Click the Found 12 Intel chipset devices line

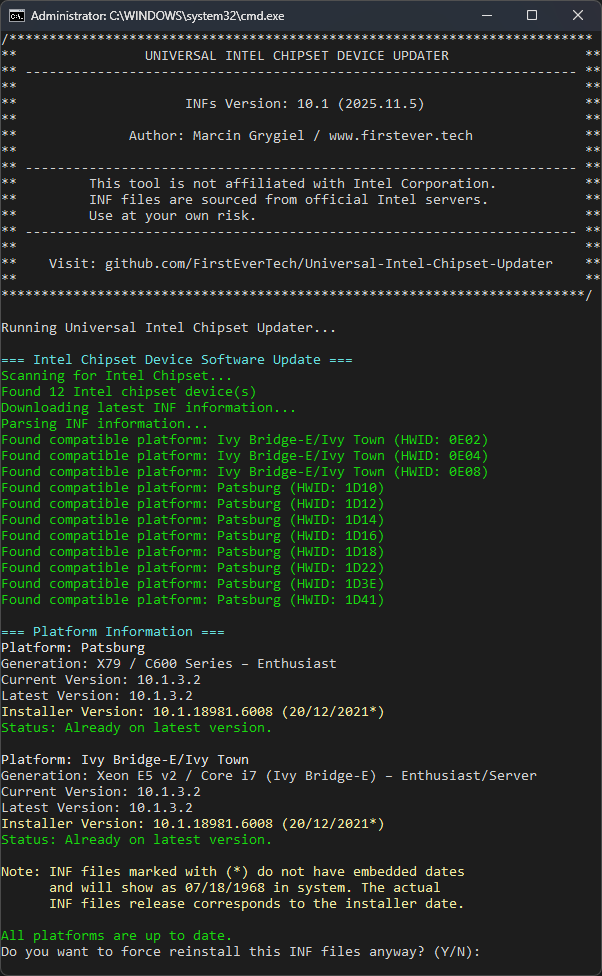[x=128, y=391]
